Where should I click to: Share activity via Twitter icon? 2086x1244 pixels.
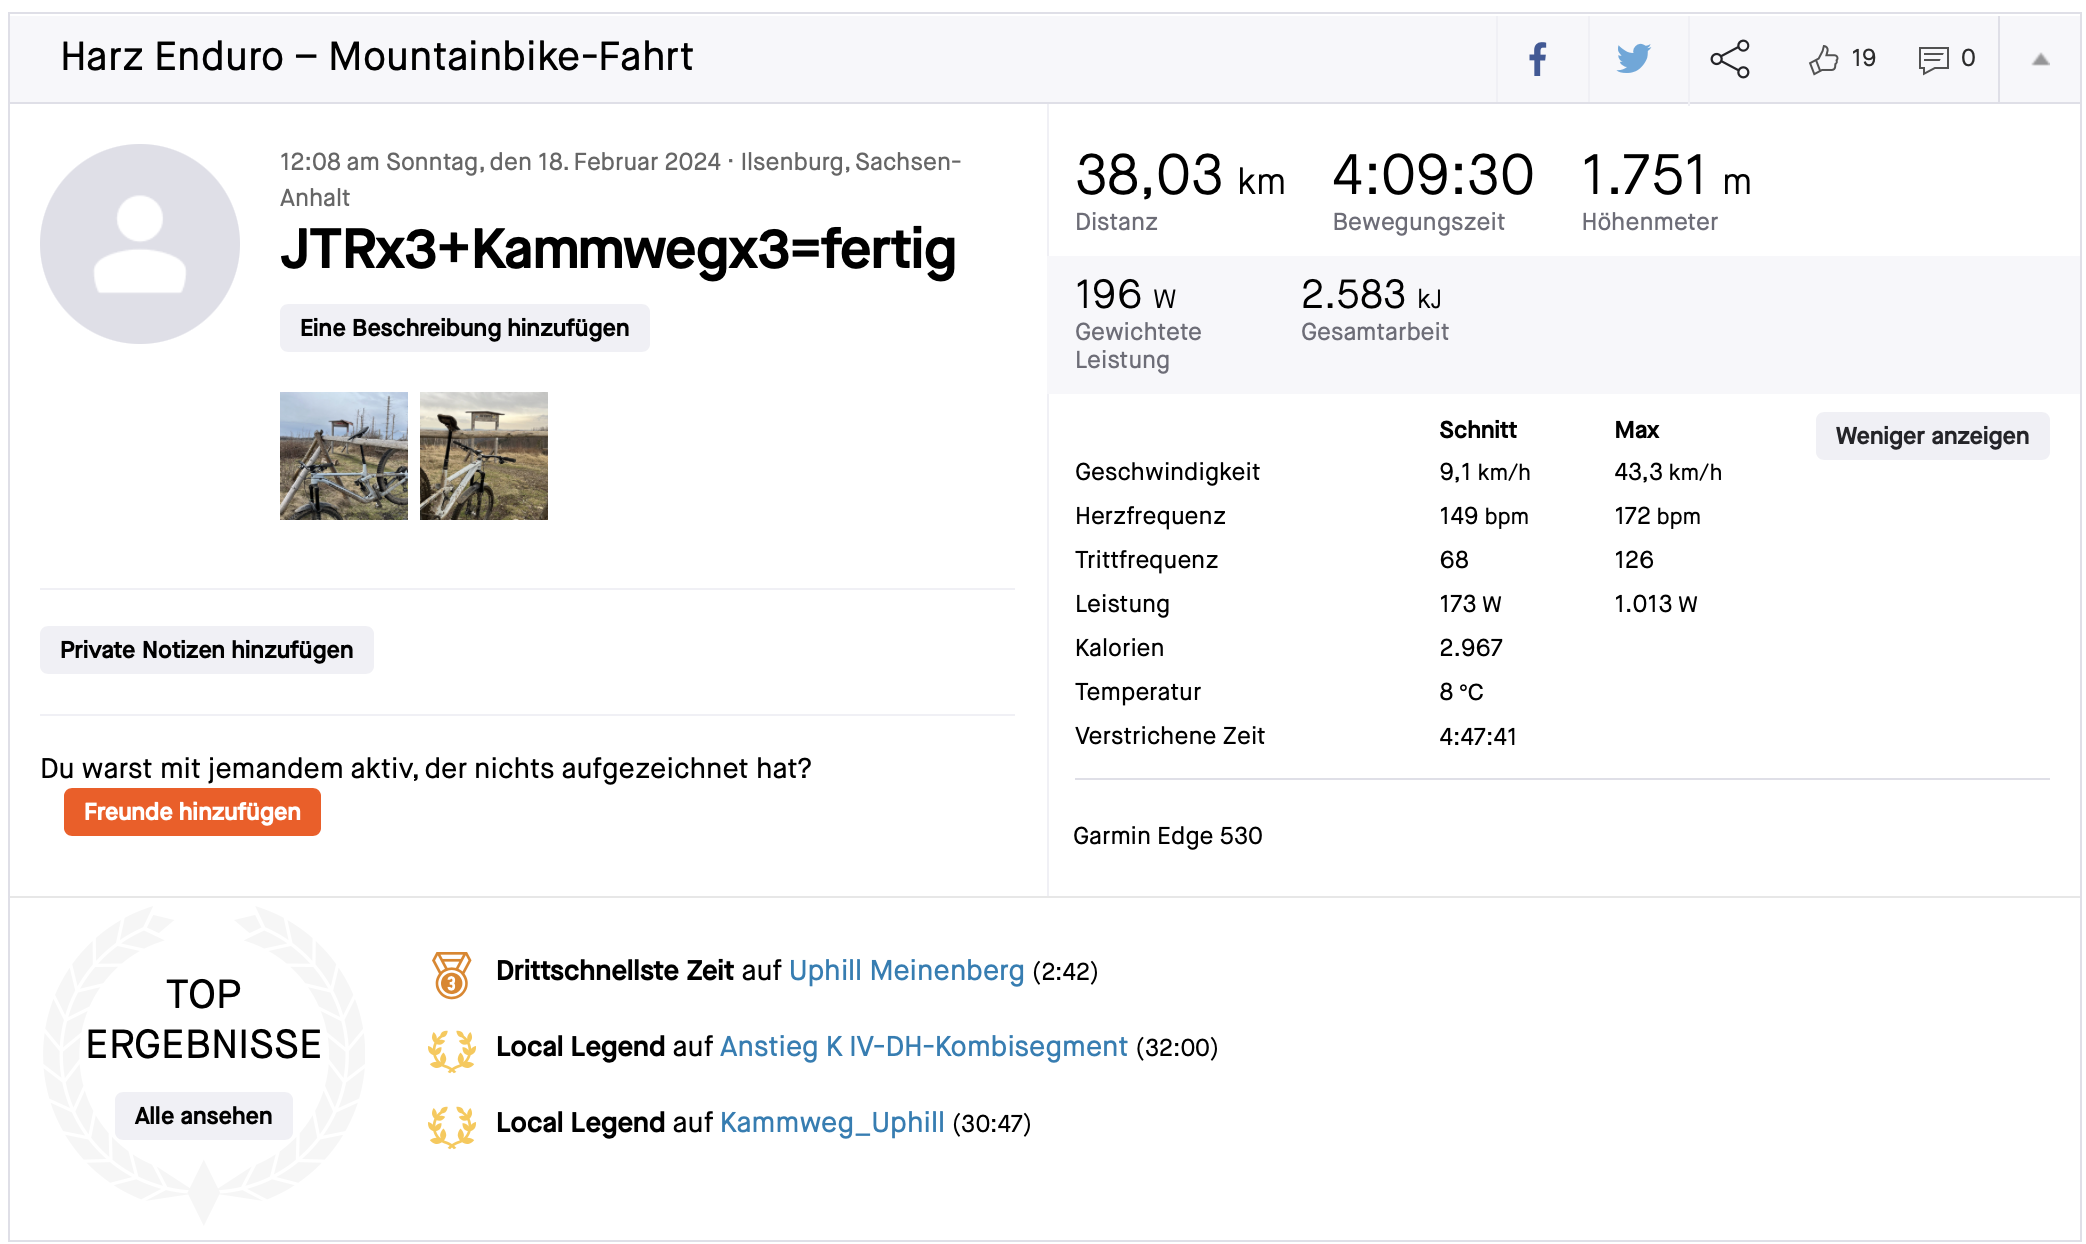click(1633, 59)
